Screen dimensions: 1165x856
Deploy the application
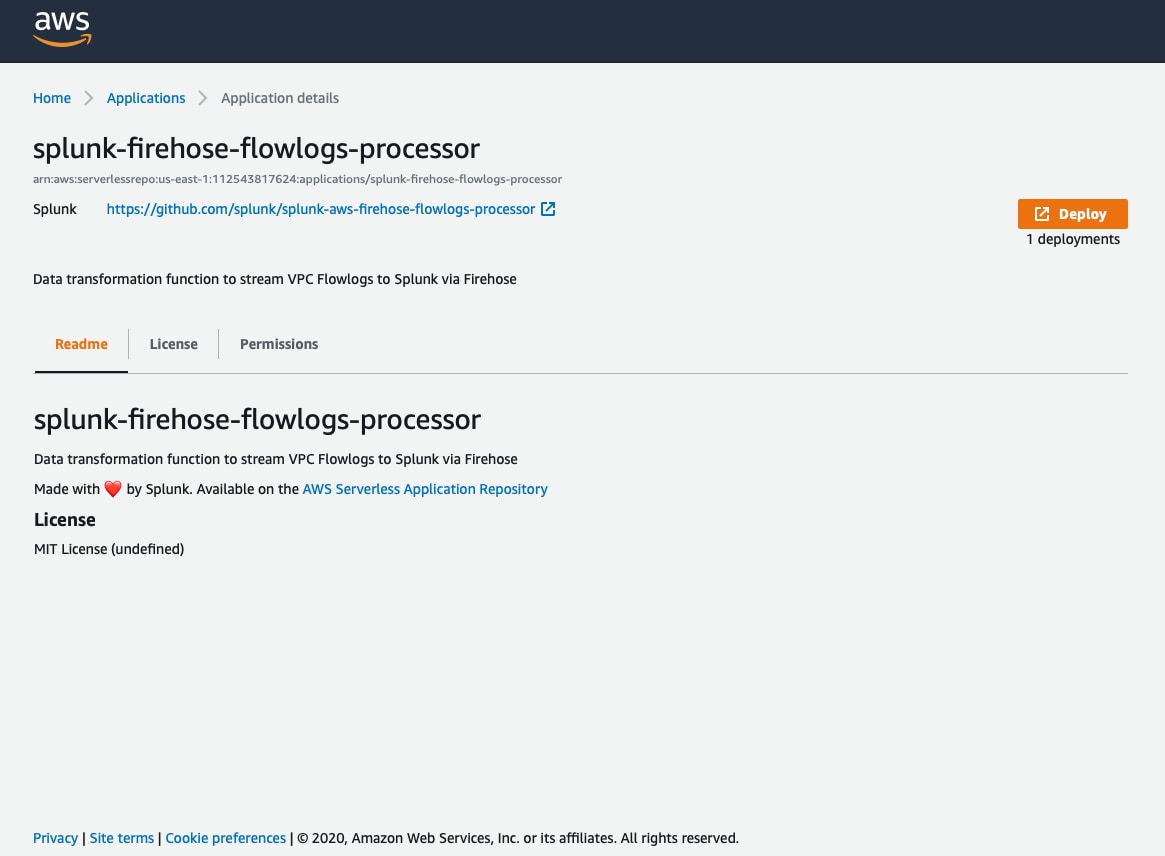coord(1072,214)
